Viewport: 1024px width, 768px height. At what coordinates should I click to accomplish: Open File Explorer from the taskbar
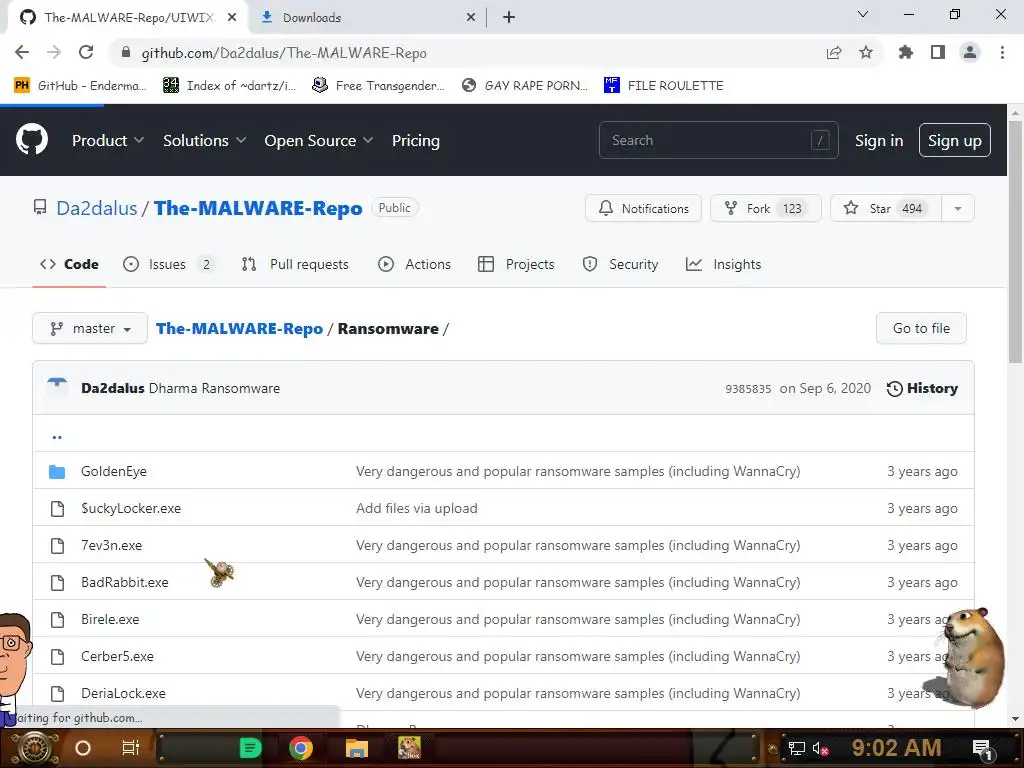tap(357, 748)
